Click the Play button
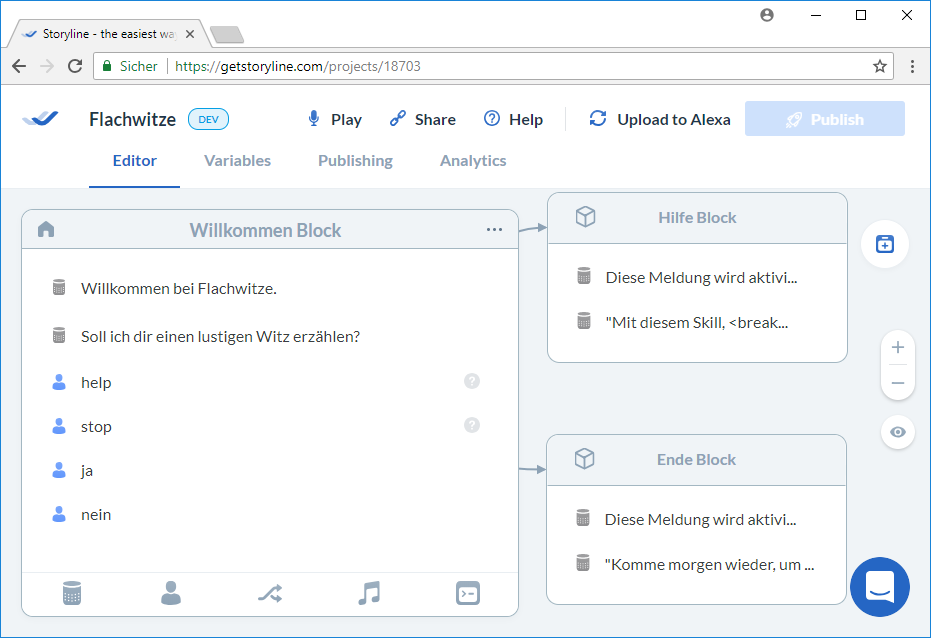931x638 pixels. point(334,119)
